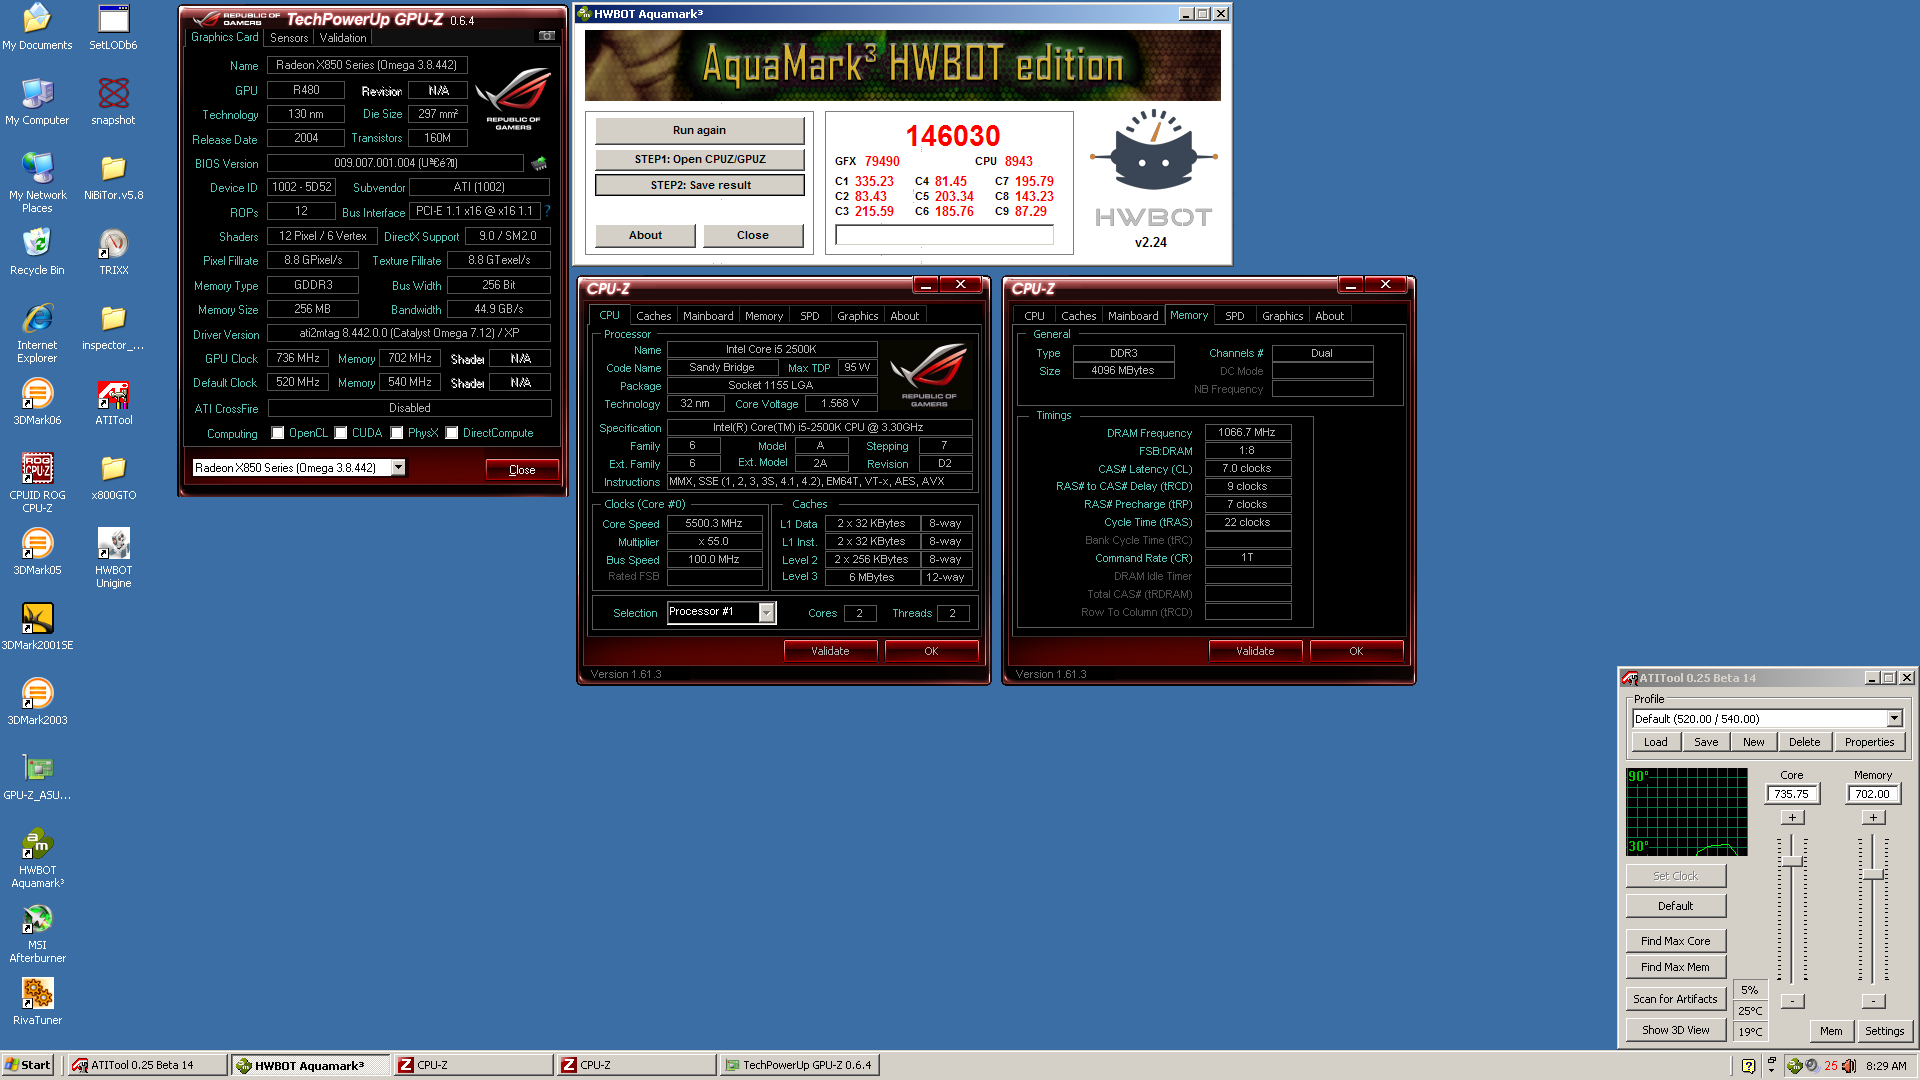Viewport: 1920px width, 1080px height.
Task: Launch CPUID ROG CPU-Z shortcut
Action: tap(37, 483)
